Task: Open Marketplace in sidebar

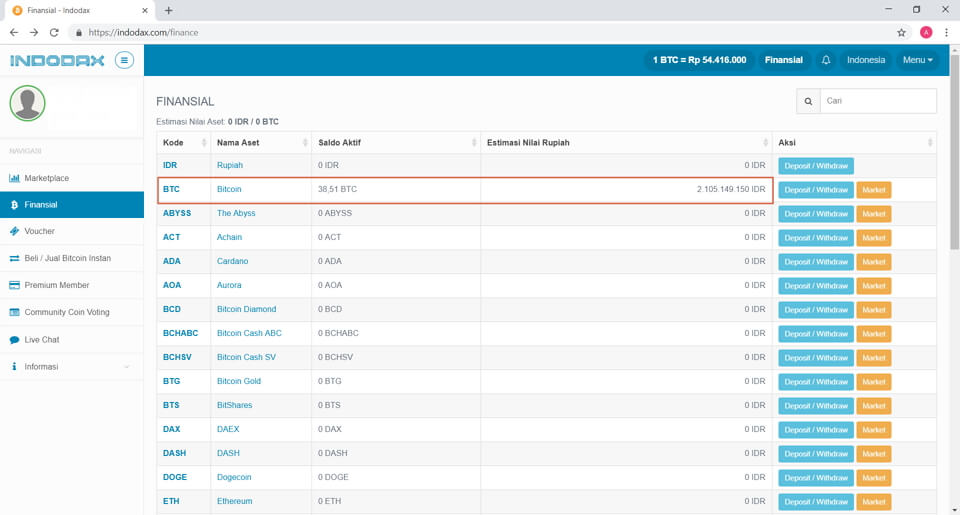Action: point(72,178)
